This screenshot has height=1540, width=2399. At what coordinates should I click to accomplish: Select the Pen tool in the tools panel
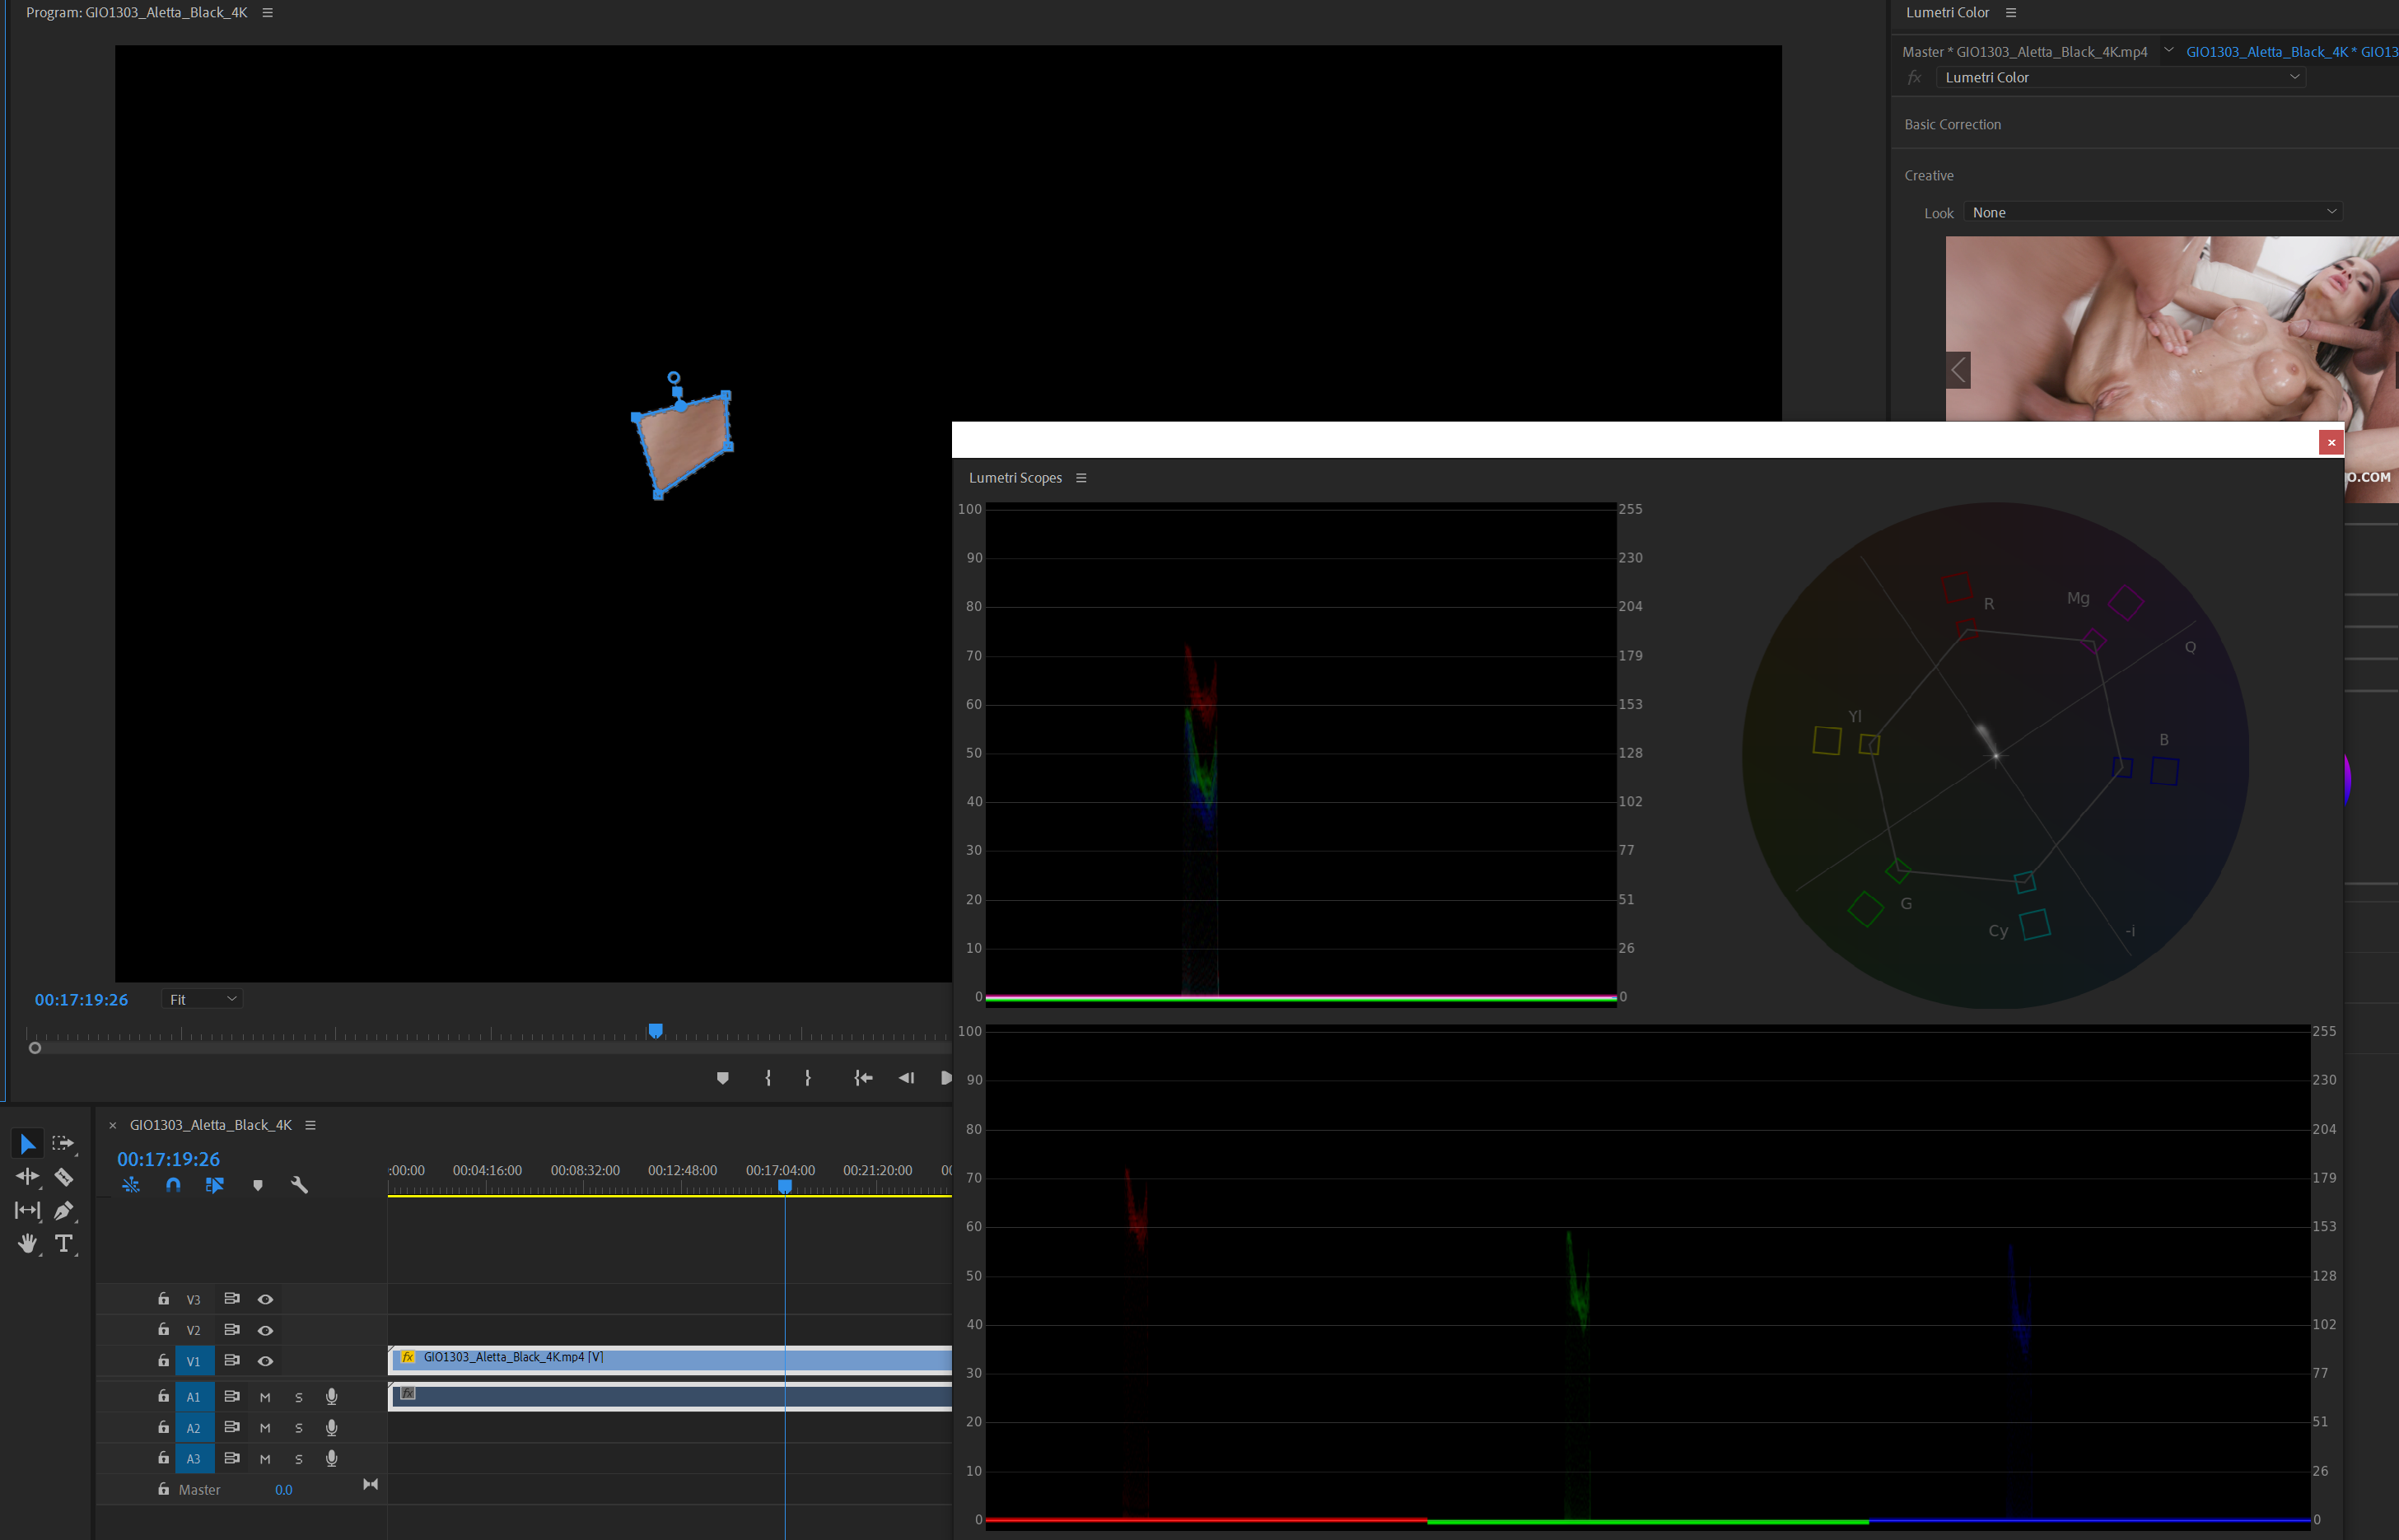(64, 1211)
